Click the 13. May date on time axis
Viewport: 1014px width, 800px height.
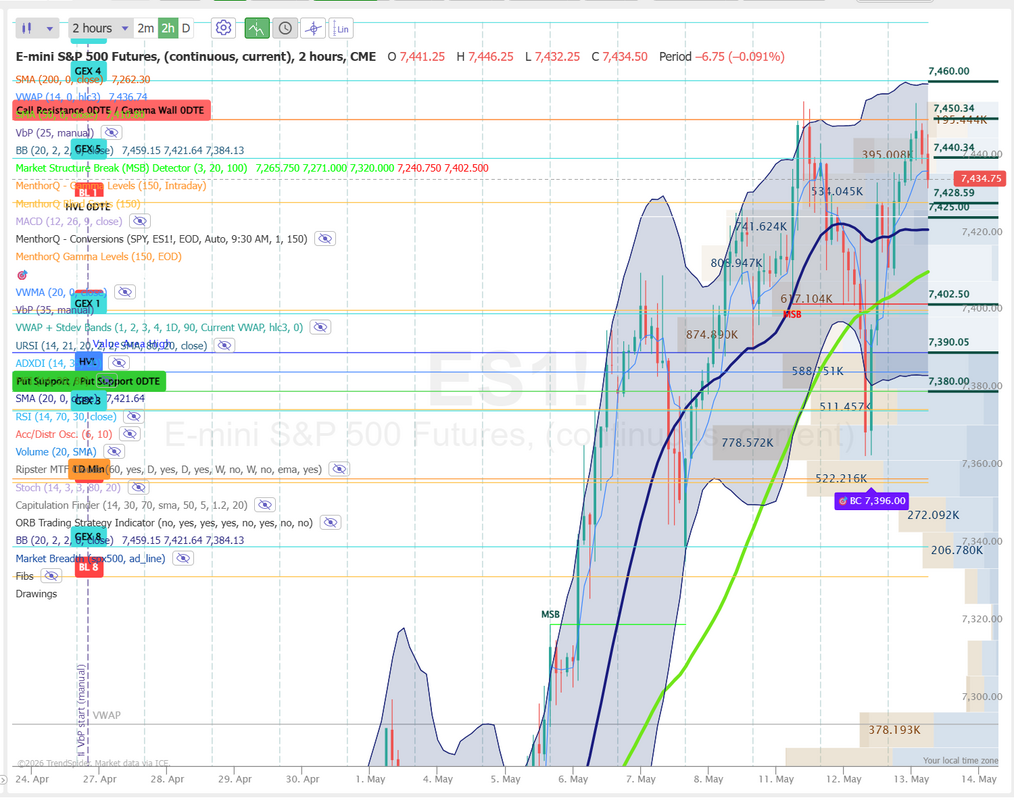coord(910,779)
